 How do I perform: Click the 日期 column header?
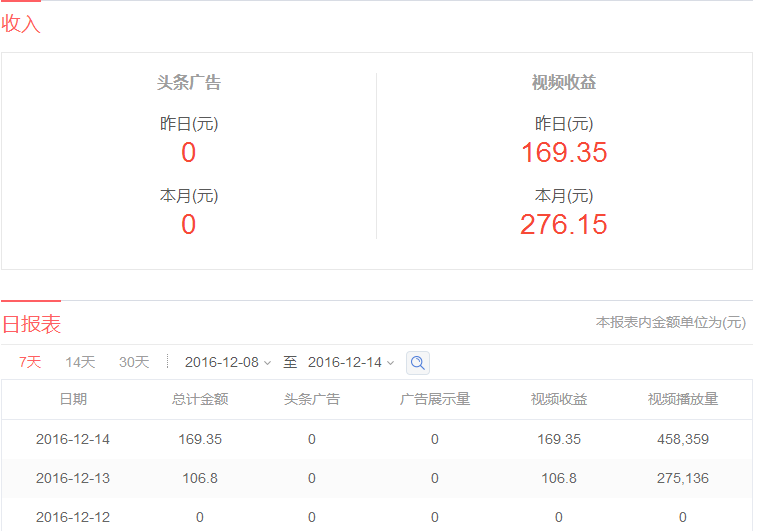(73, 399)
